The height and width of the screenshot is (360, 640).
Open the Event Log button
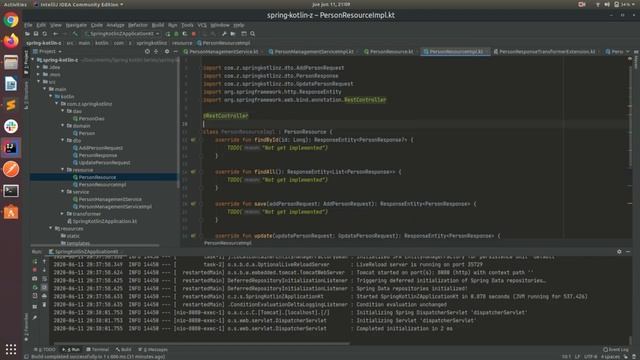point(616,350)
